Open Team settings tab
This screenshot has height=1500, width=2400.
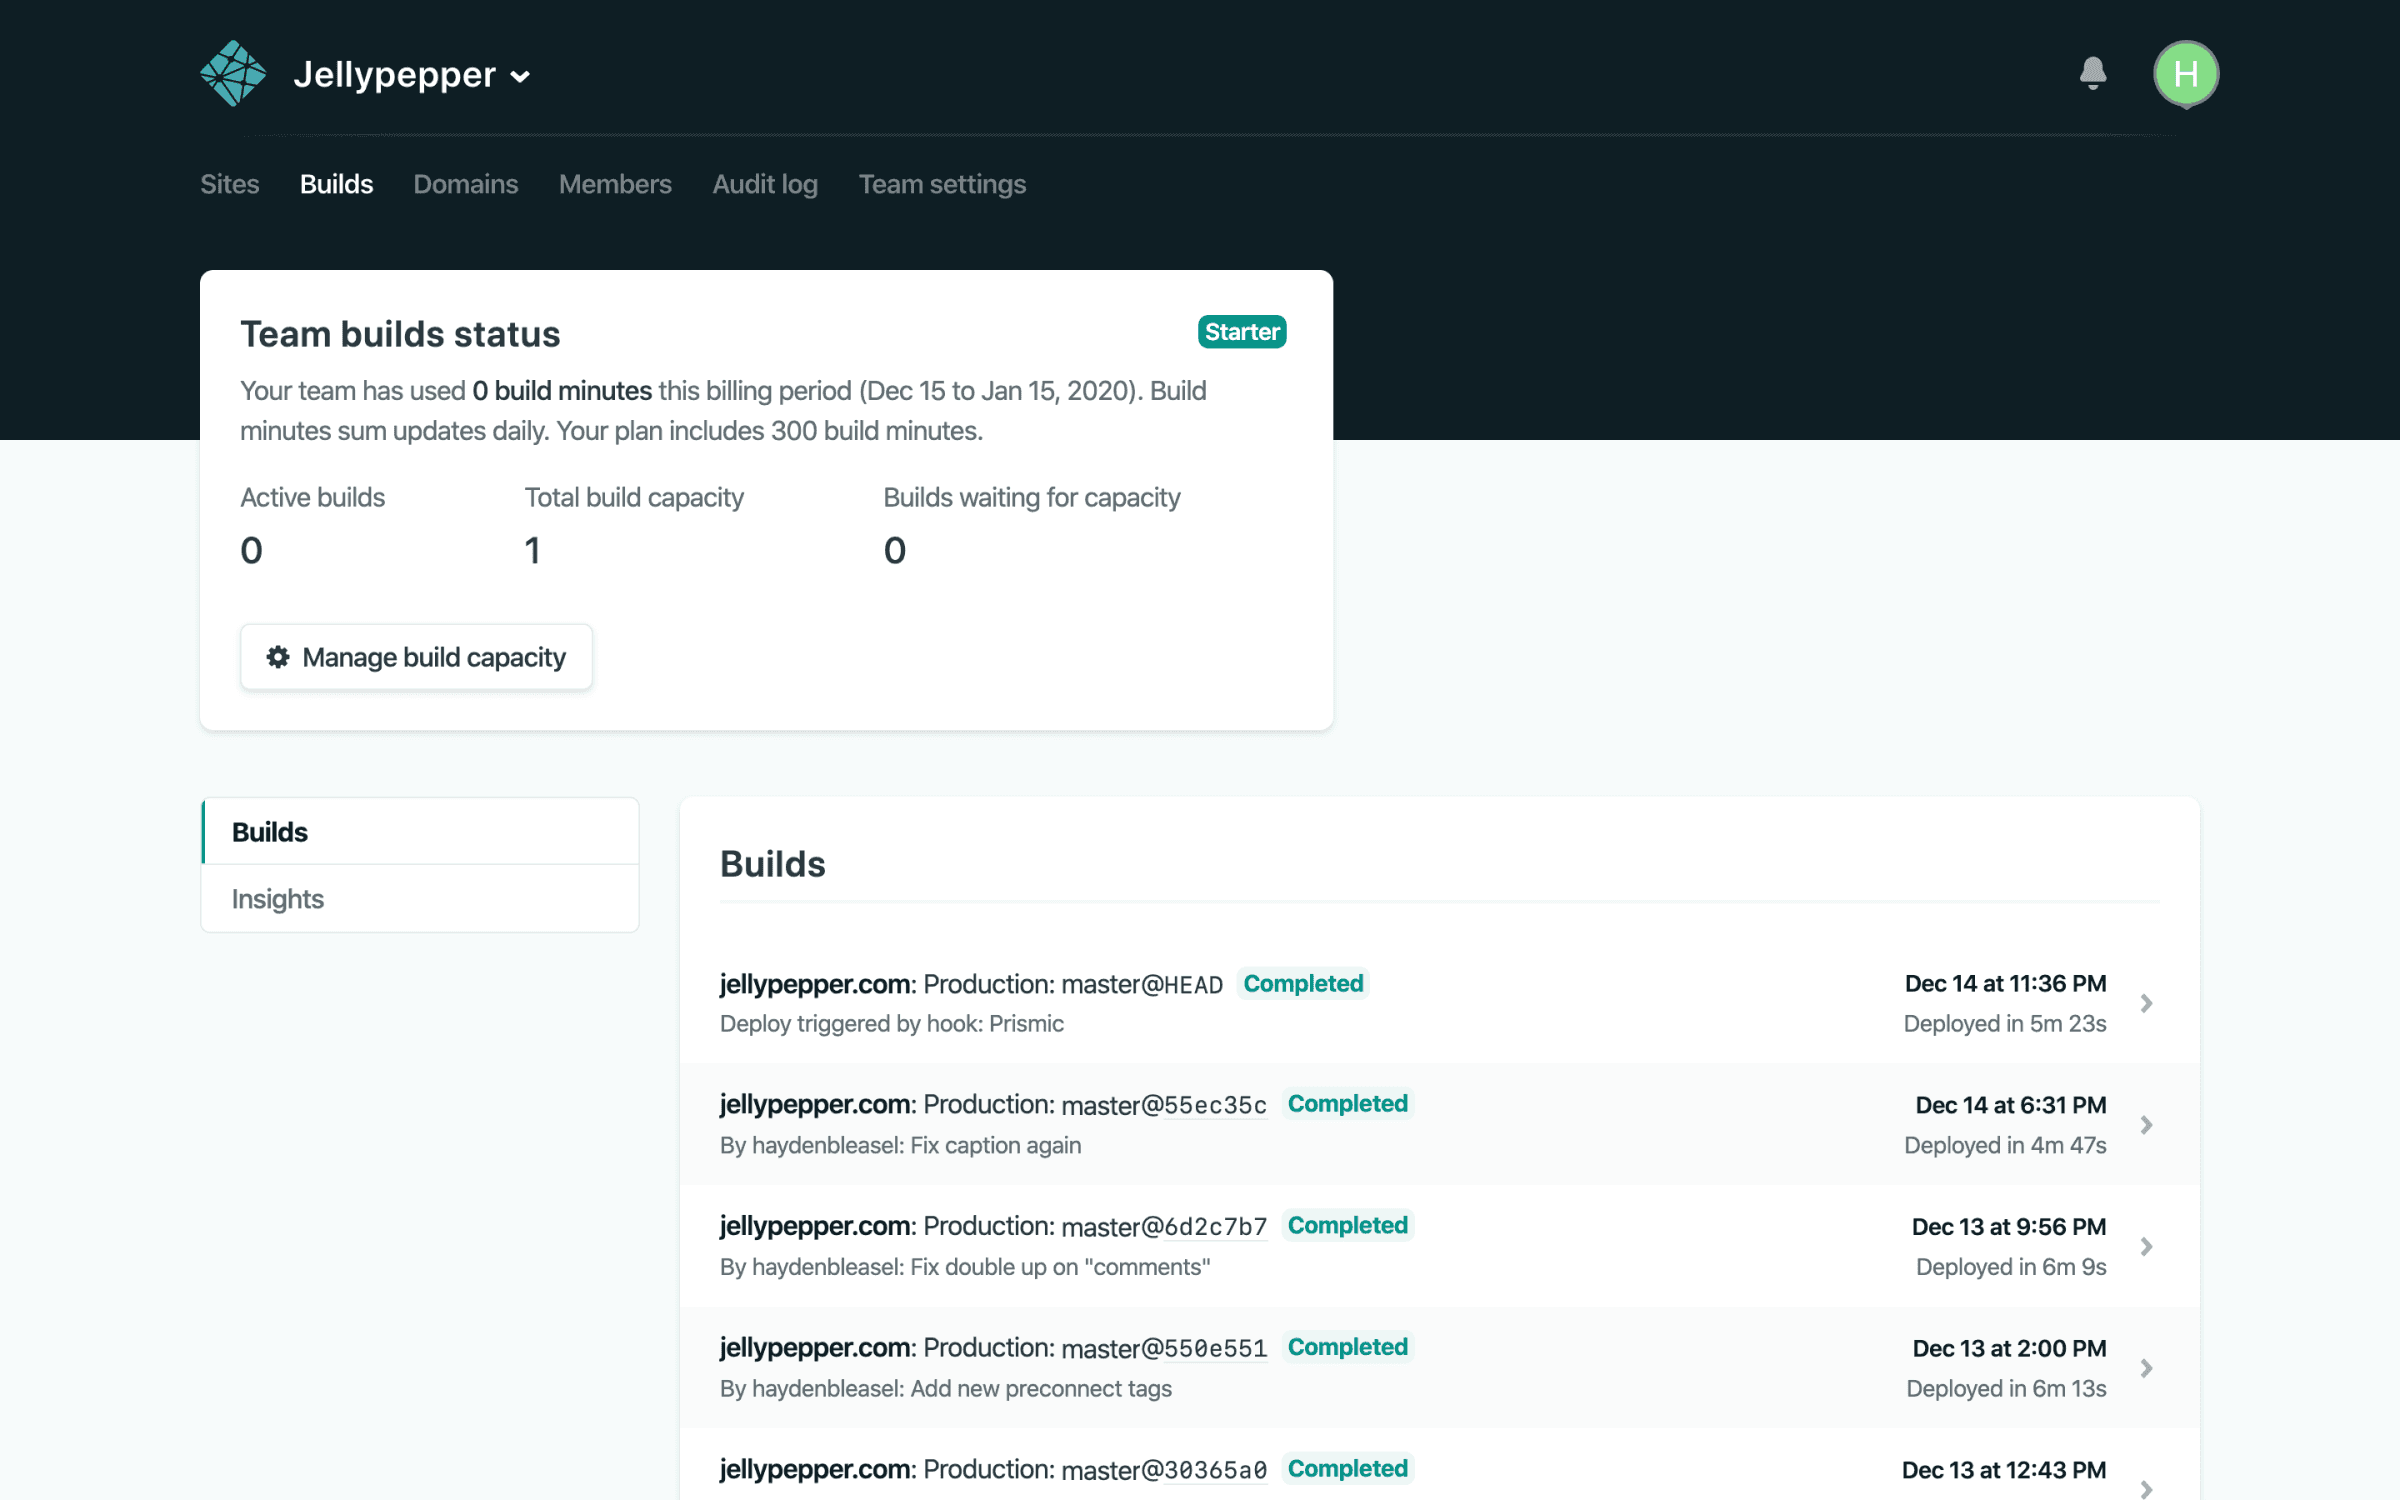click(942, 184)
